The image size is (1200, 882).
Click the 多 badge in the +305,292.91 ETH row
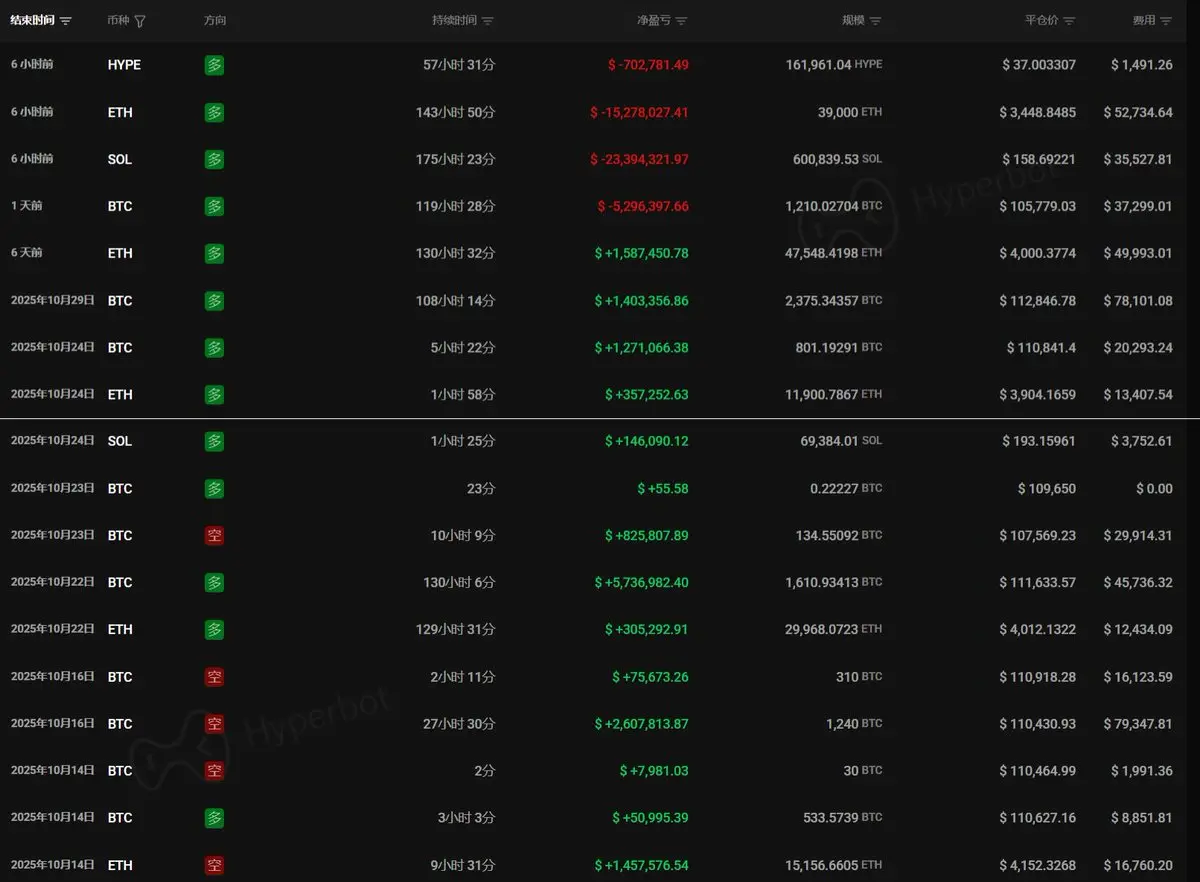(214, 630)
